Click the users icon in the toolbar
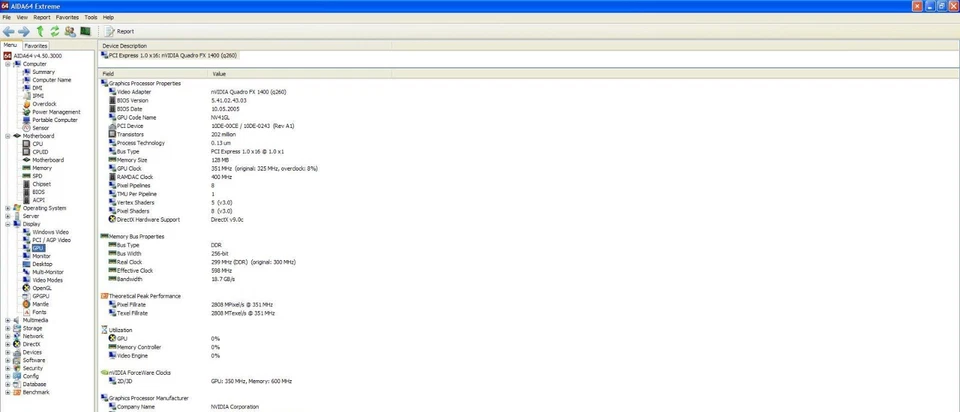 pos(70,31)
